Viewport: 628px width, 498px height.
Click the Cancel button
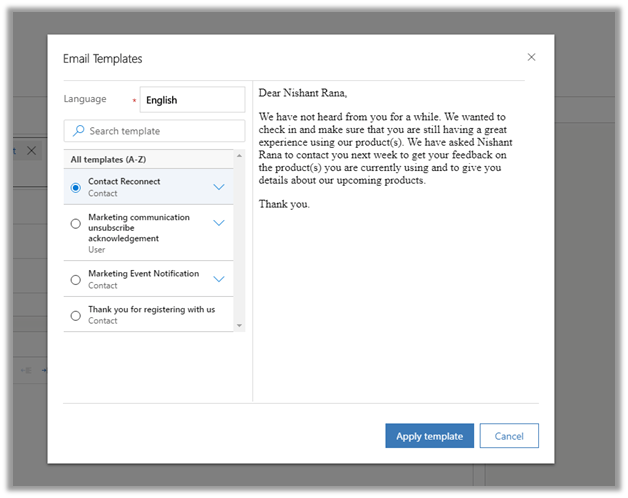(509, 436)
